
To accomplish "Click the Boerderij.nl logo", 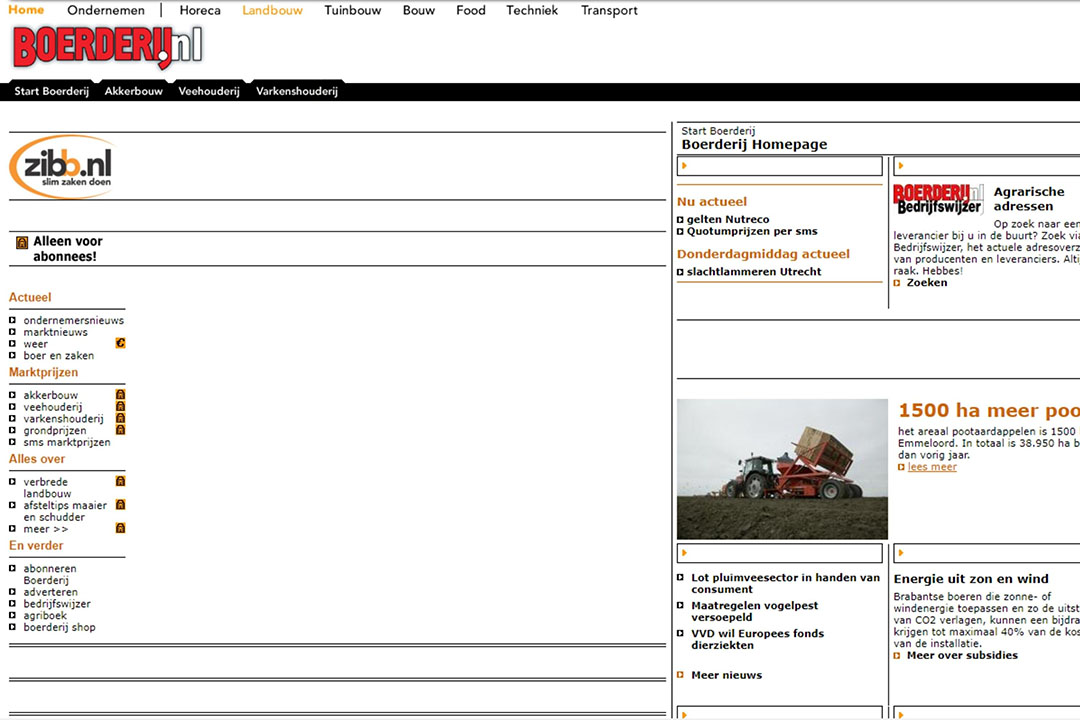I will click(x=107, y=48).
